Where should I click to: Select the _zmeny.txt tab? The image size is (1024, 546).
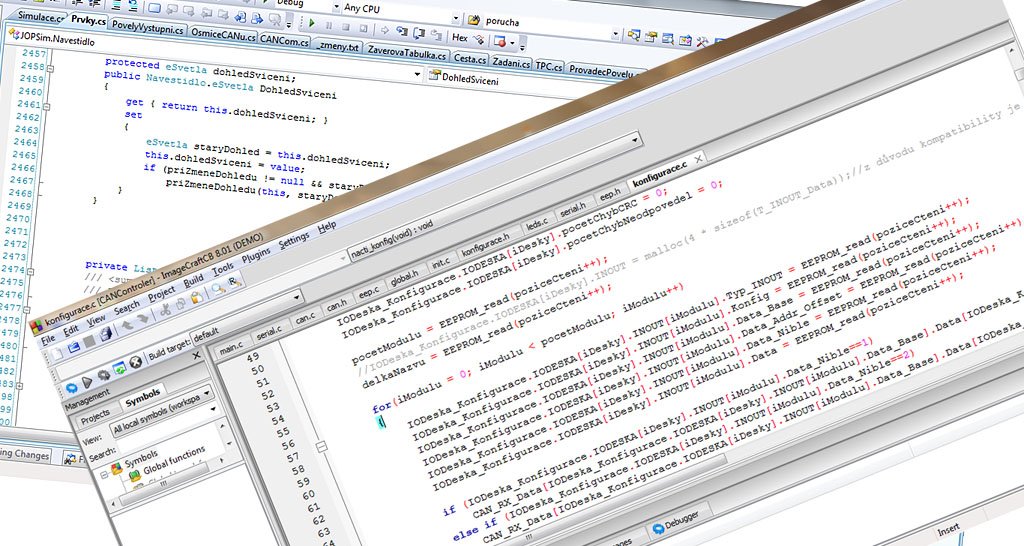[338, 46]
